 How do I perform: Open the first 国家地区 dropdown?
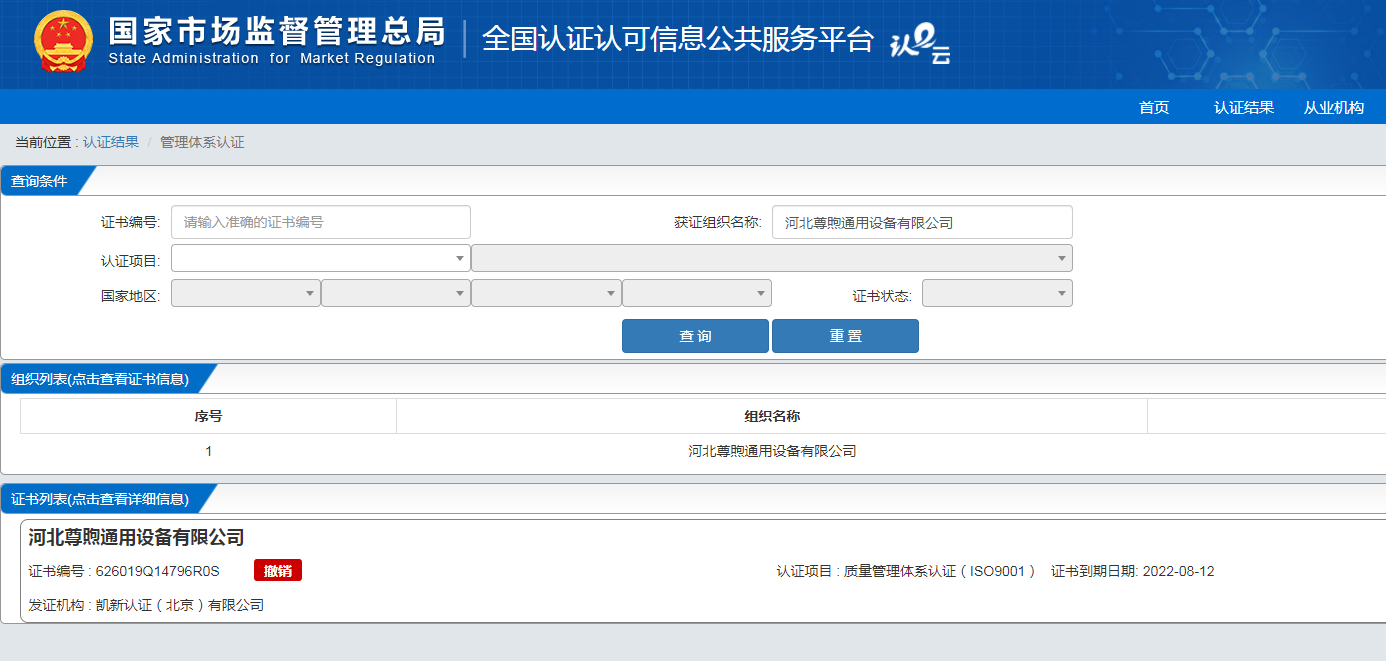point(246,293)
